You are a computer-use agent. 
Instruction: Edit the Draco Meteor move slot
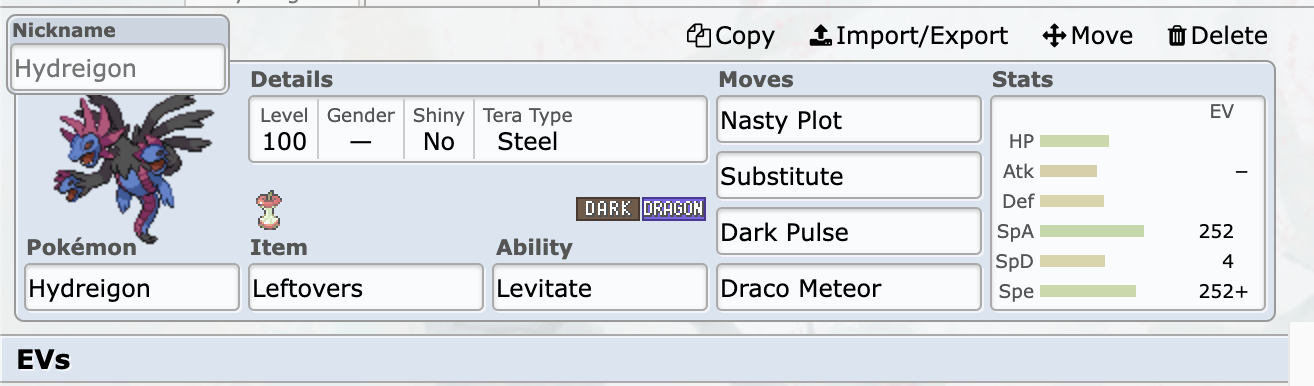tap(848, 288)
